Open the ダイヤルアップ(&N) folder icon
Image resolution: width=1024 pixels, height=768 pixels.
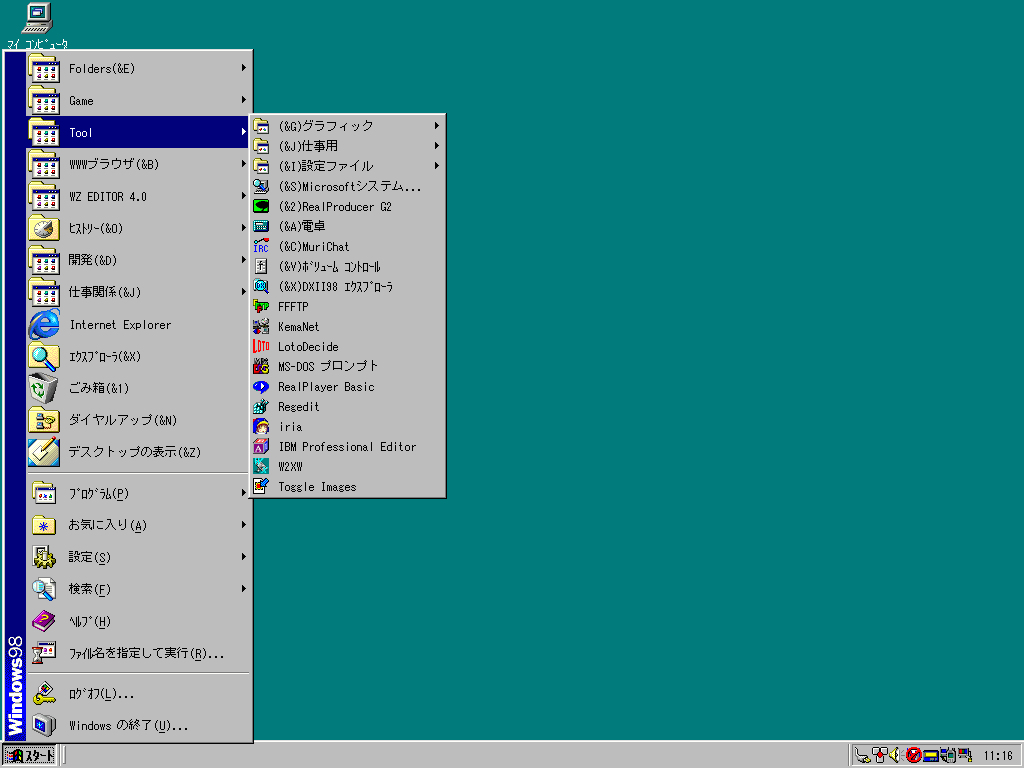click(x=44, y=420)
